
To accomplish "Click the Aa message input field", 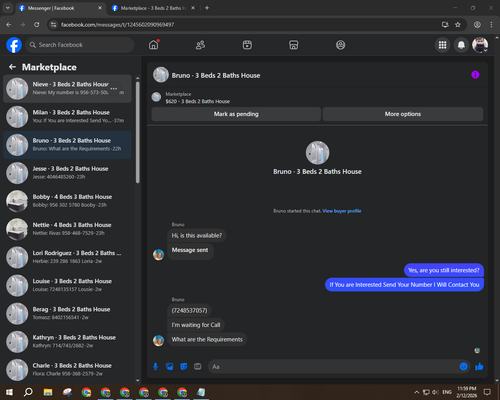I will click(x=333, y=367).
